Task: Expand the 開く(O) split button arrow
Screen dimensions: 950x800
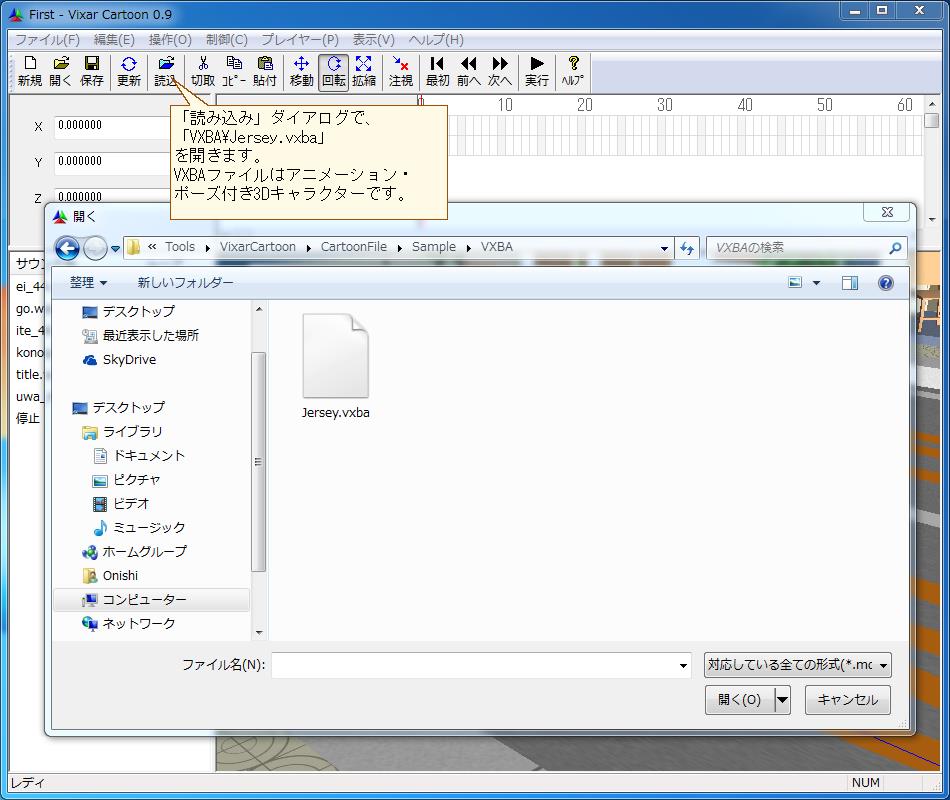Action: tap(780, 700)
